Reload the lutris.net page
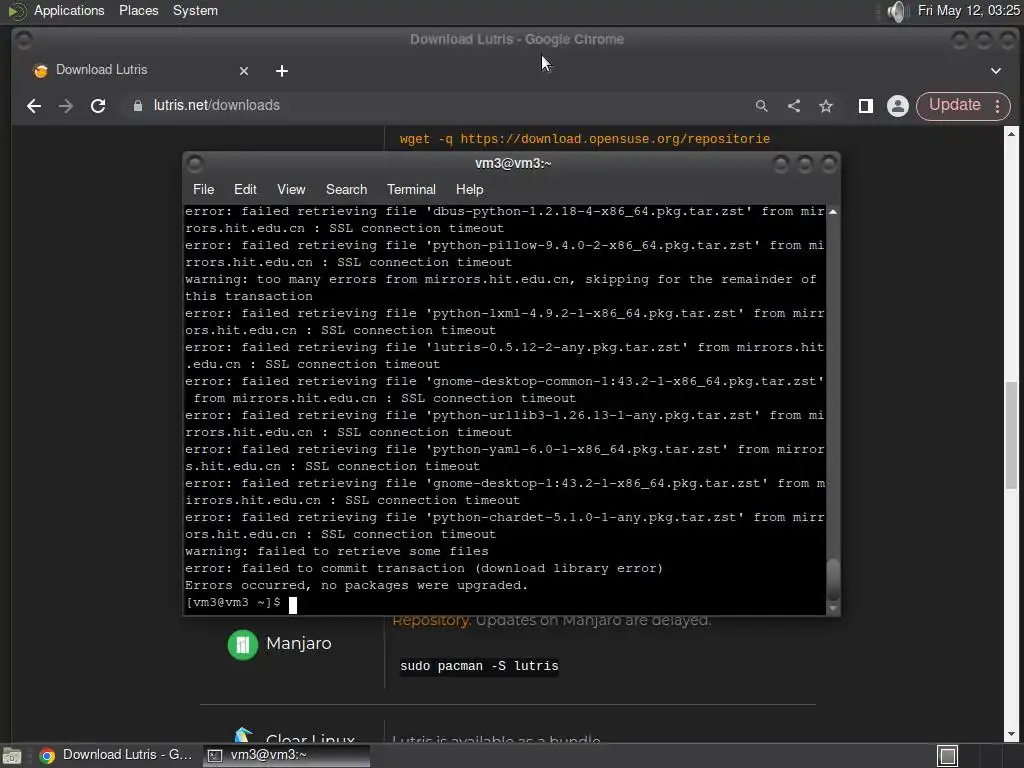This screenshot has height=768, width=1024. pos(98,106)
